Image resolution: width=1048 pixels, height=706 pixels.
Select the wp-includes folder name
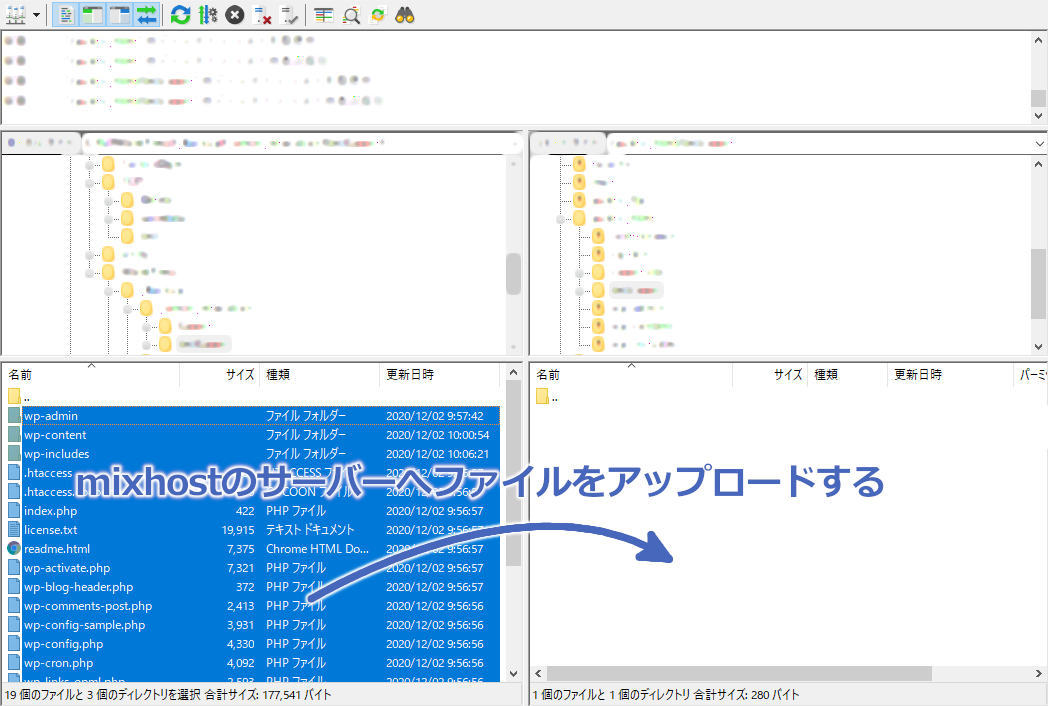click(57, 453)
